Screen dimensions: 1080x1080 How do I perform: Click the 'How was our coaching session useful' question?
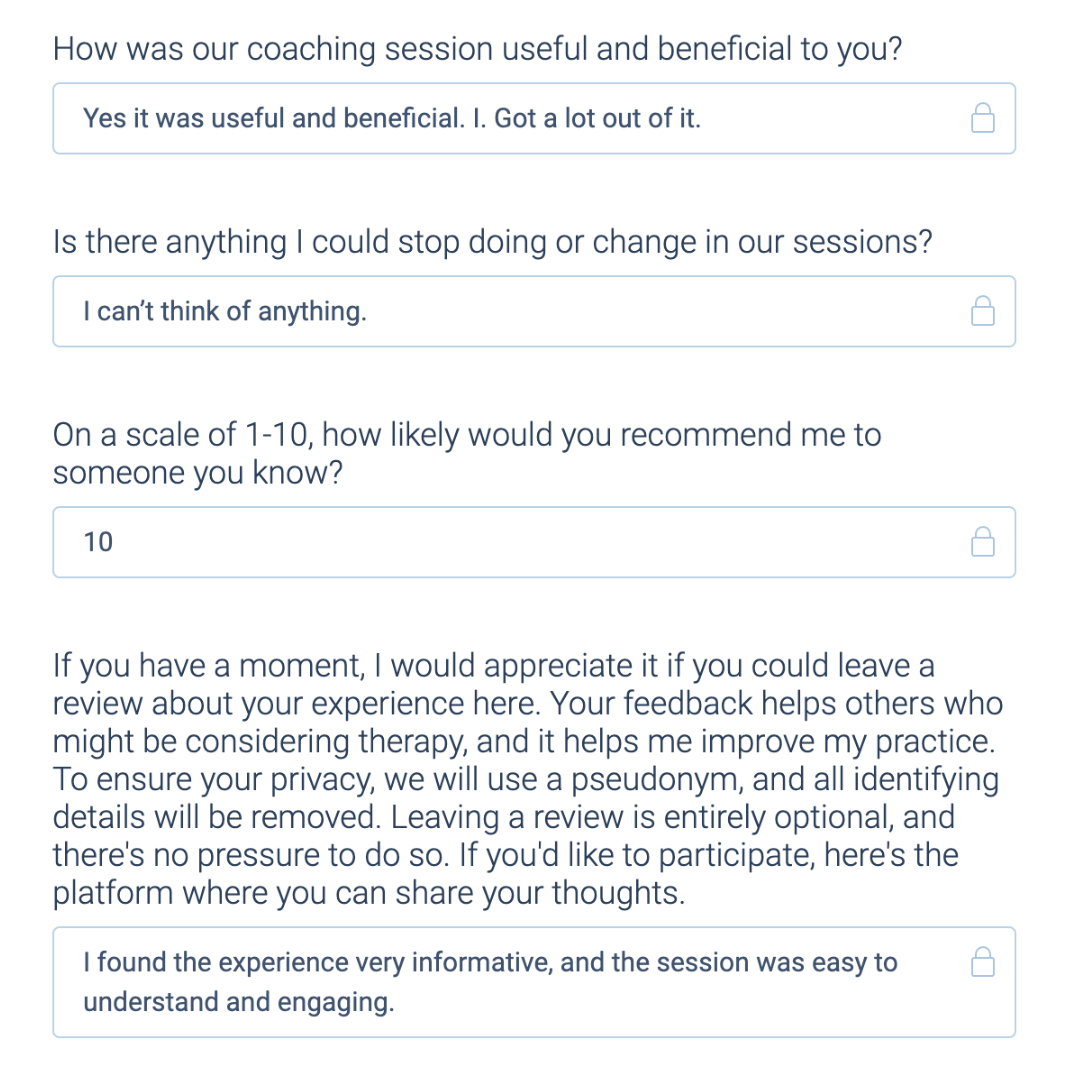tap(477, 50)
